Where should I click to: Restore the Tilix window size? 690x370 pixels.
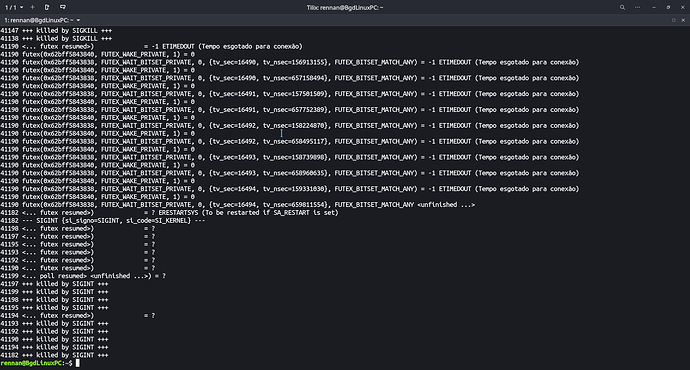click(x=668, y=7)
